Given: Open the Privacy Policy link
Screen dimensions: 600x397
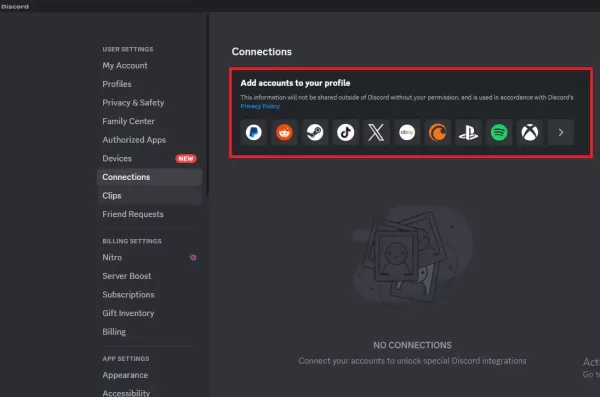Looking at the screenshot, I should pyautogui.click(x=260, y=106).
